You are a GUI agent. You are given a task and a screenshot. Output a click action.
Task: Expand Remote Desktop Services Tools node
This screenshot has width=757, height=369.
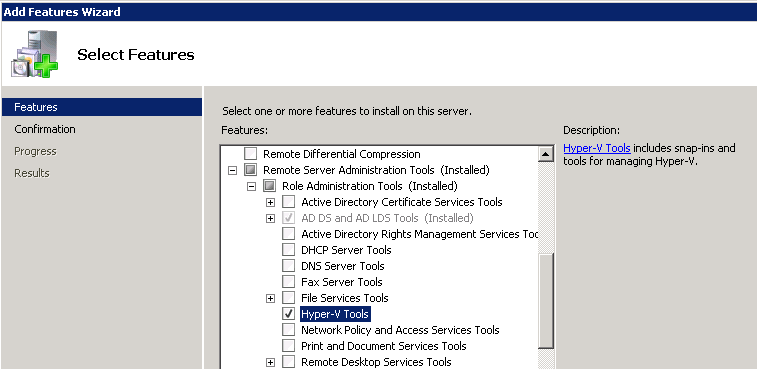[x=270, y=362]
